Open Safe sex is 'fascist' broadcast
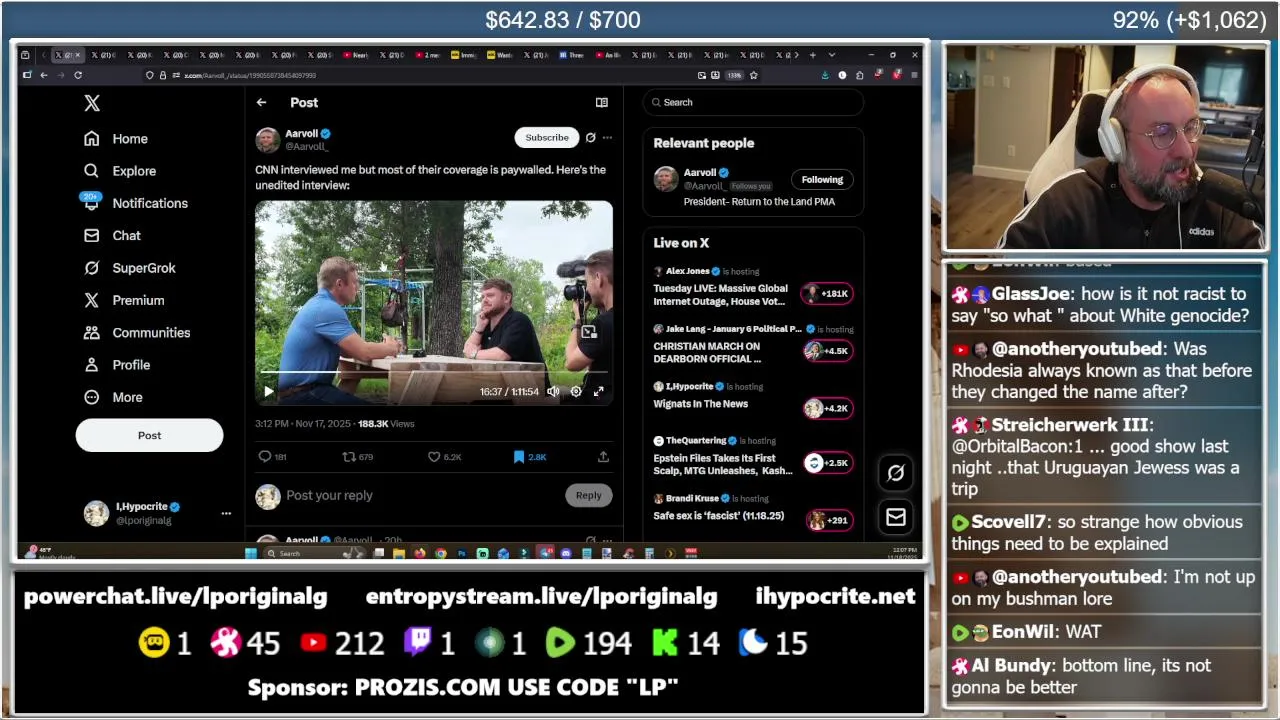1280x720 pixels. [718, 516]
